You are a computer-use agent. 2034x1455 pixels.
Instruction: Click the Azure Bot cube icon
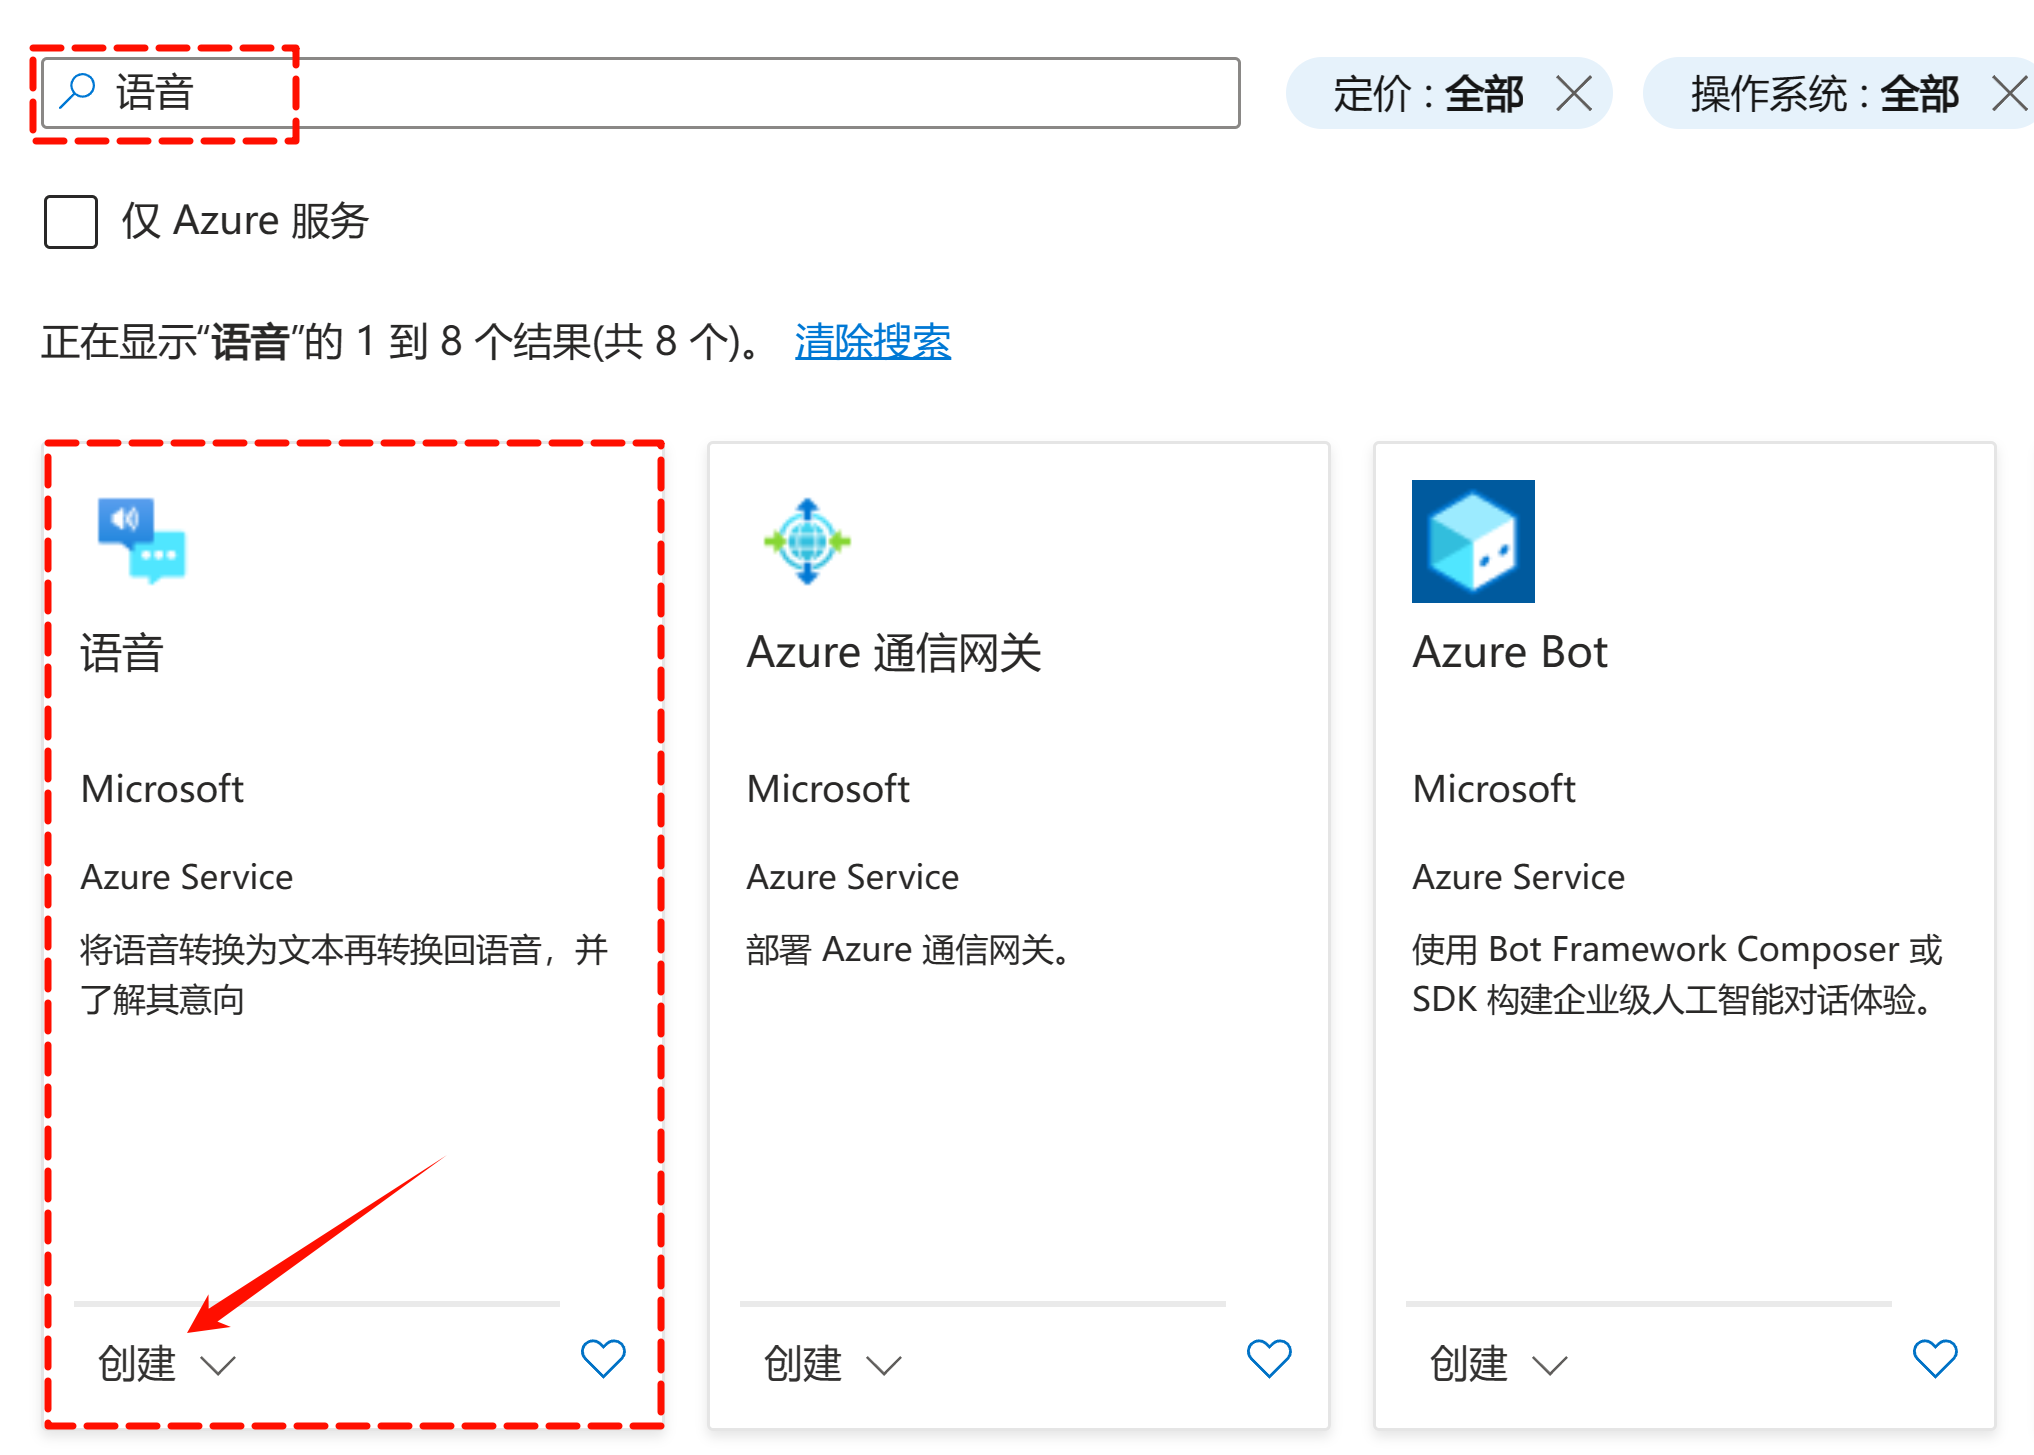[x=1472, y=541]
